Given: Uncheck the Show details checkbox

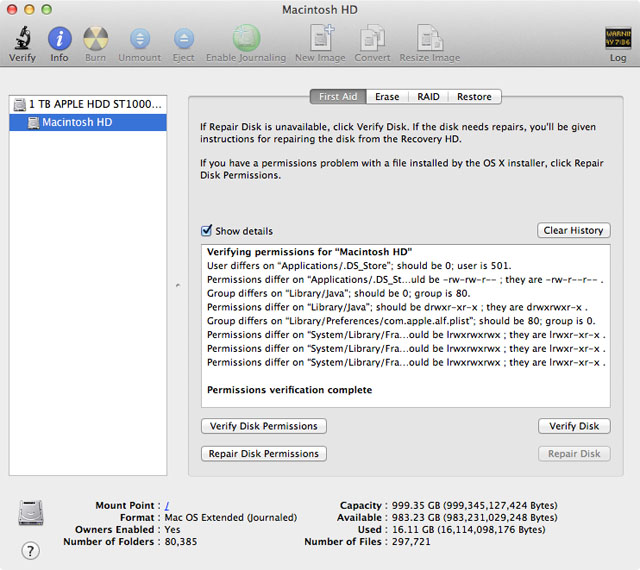Looking at the screenshot, I should pyautogui.click(x=207, y=230).
